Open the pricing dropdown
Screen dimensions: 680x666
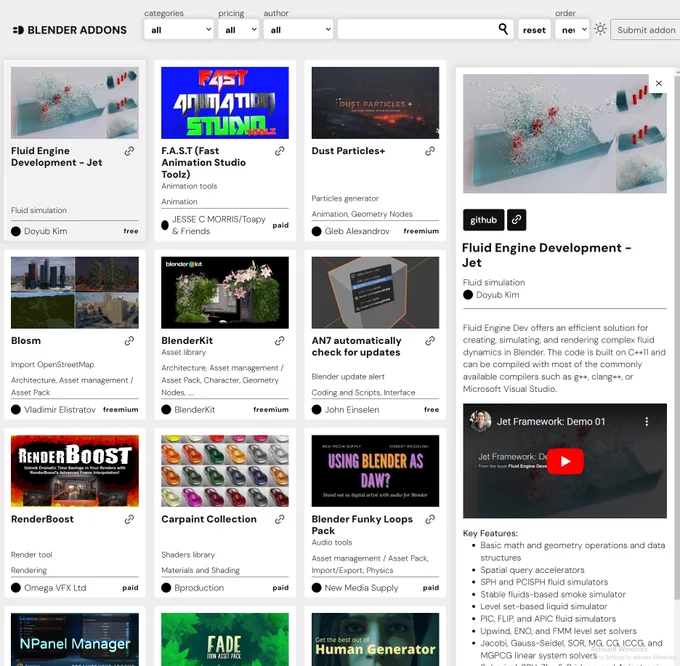coord(239,29)
